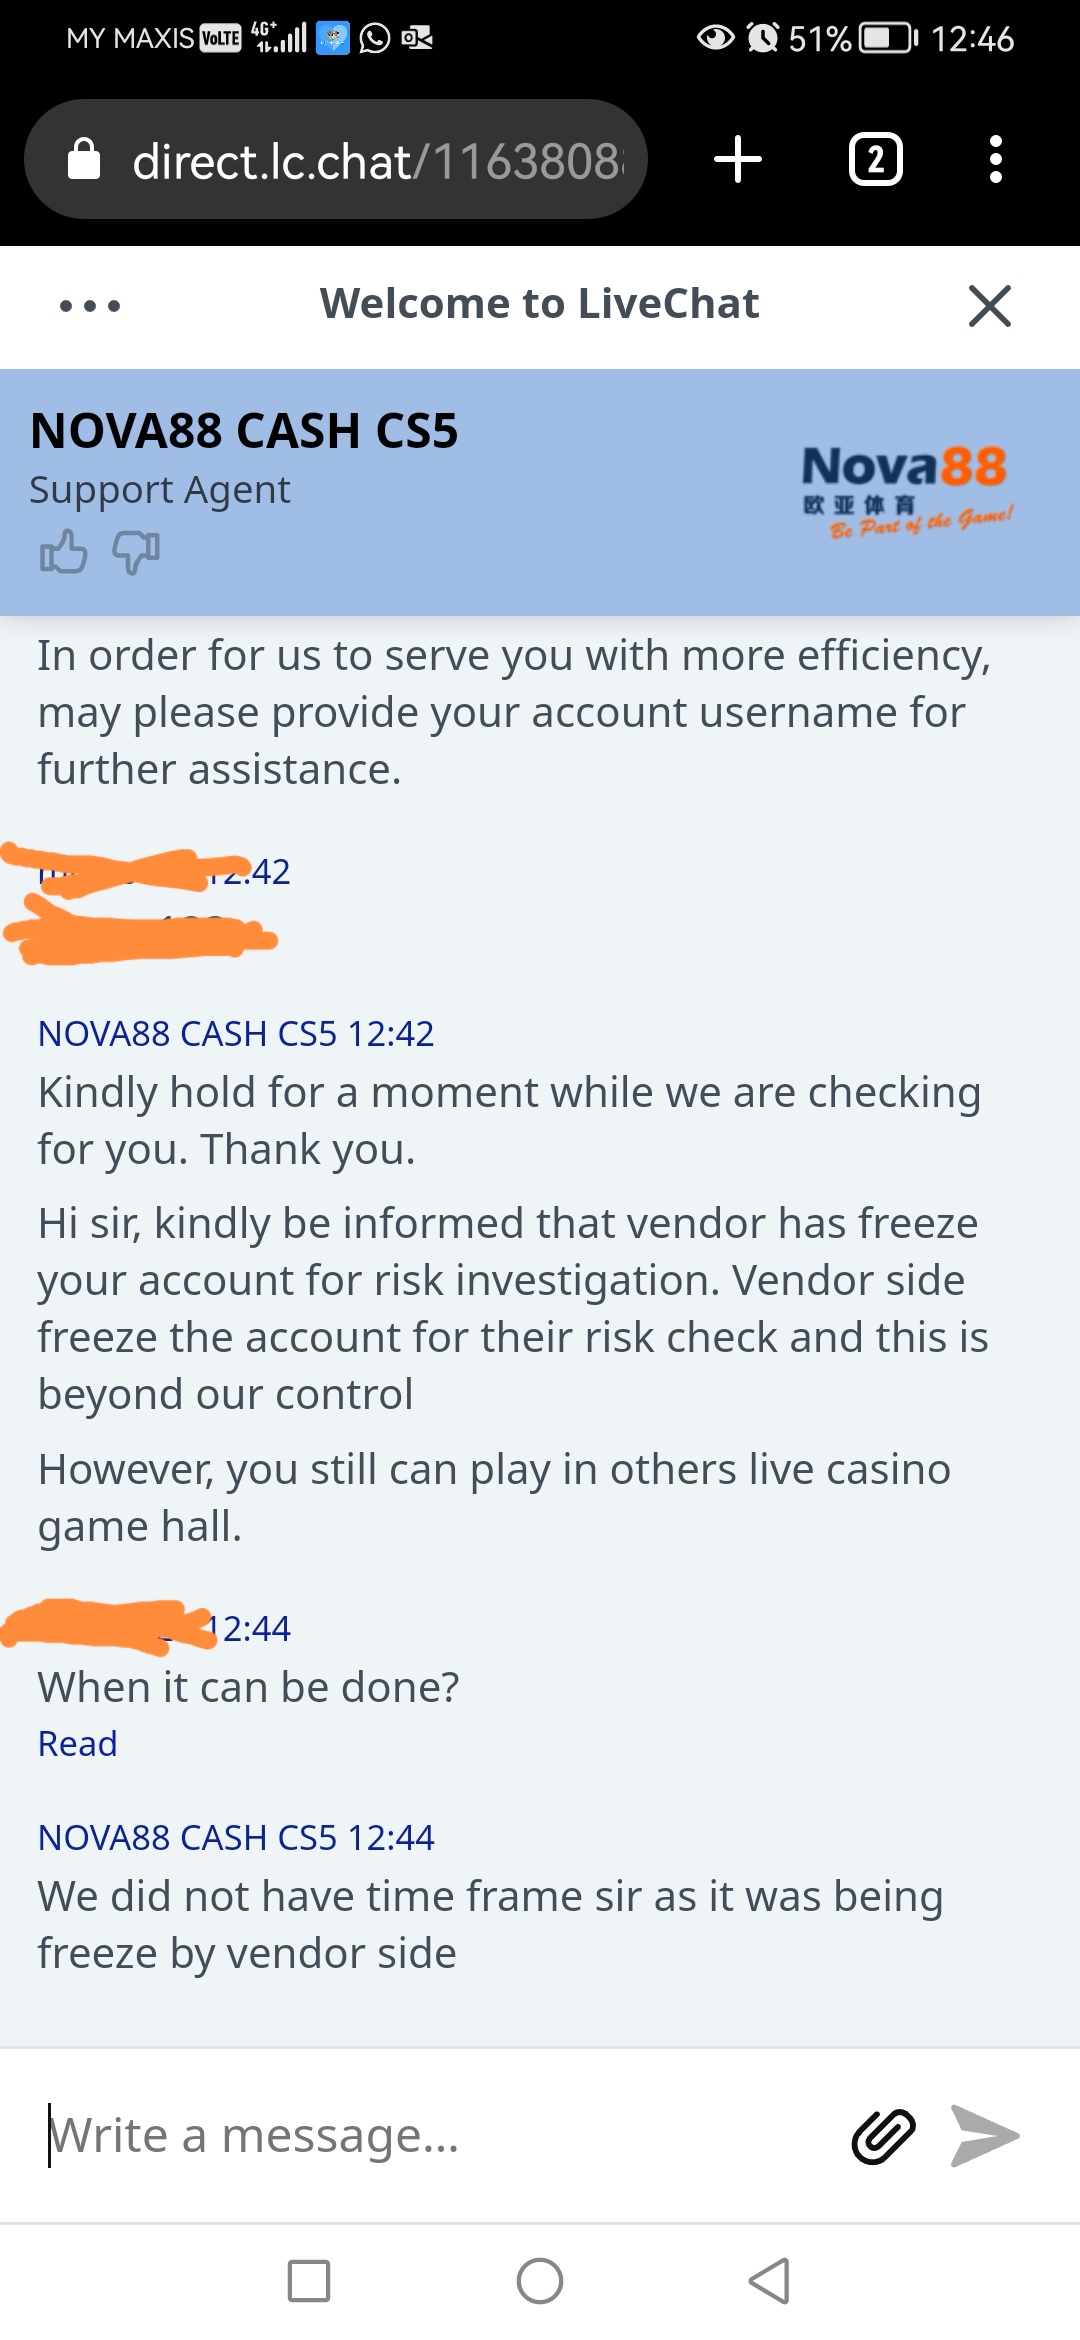
Task: Rate the agent with thumbs up
Action: point(63,551)
